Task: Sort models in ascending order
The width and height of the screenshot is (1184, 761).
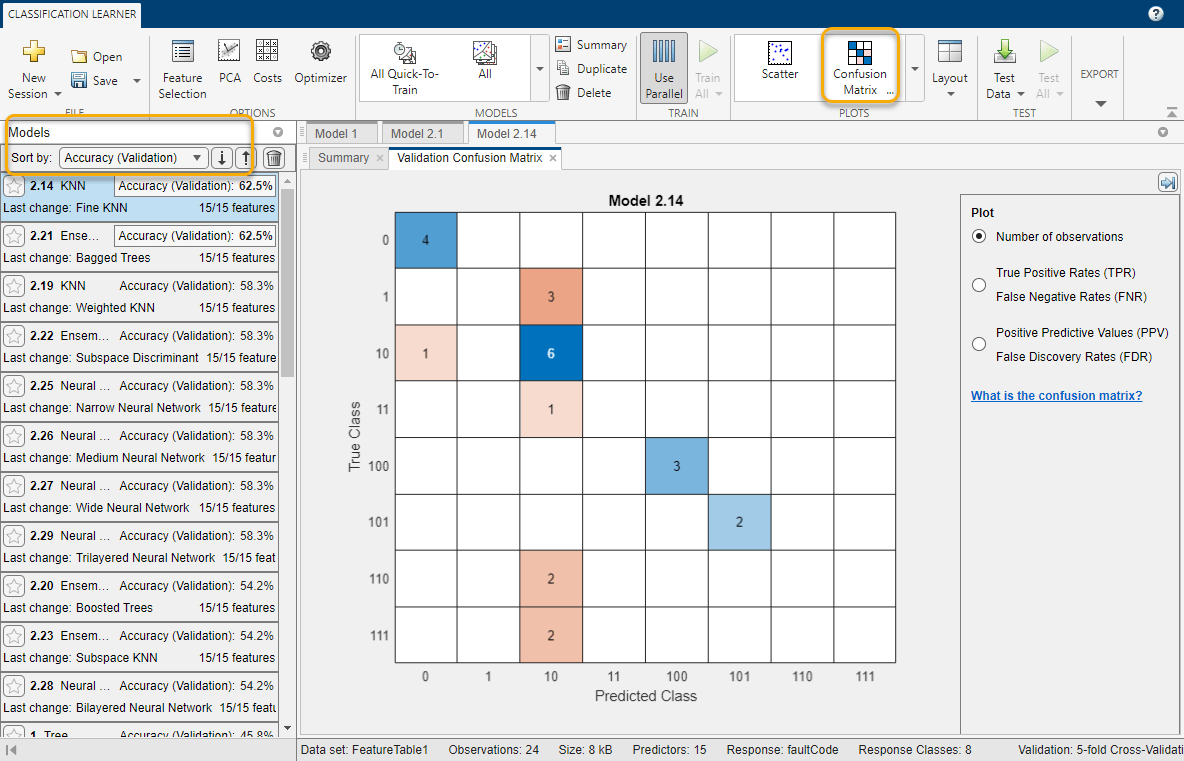Action: pyautogui.click(x=245, y=158)
